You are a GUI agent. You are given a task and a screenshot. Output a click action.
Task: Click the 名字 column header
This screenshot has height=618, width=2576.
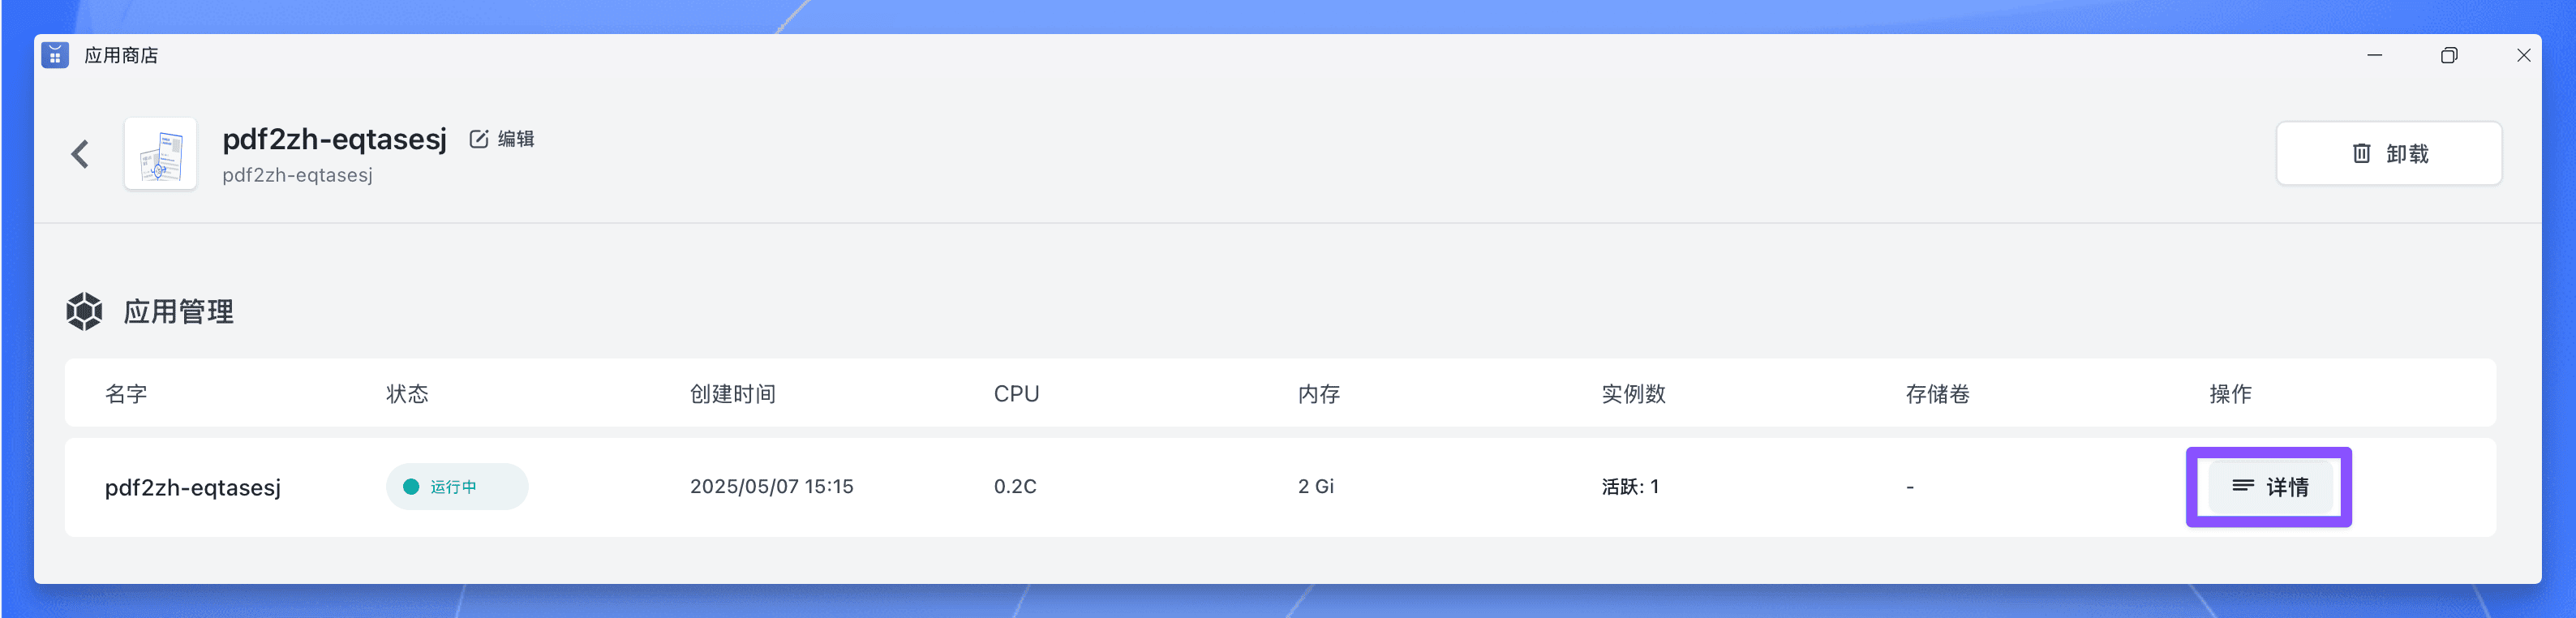(126, 394)
